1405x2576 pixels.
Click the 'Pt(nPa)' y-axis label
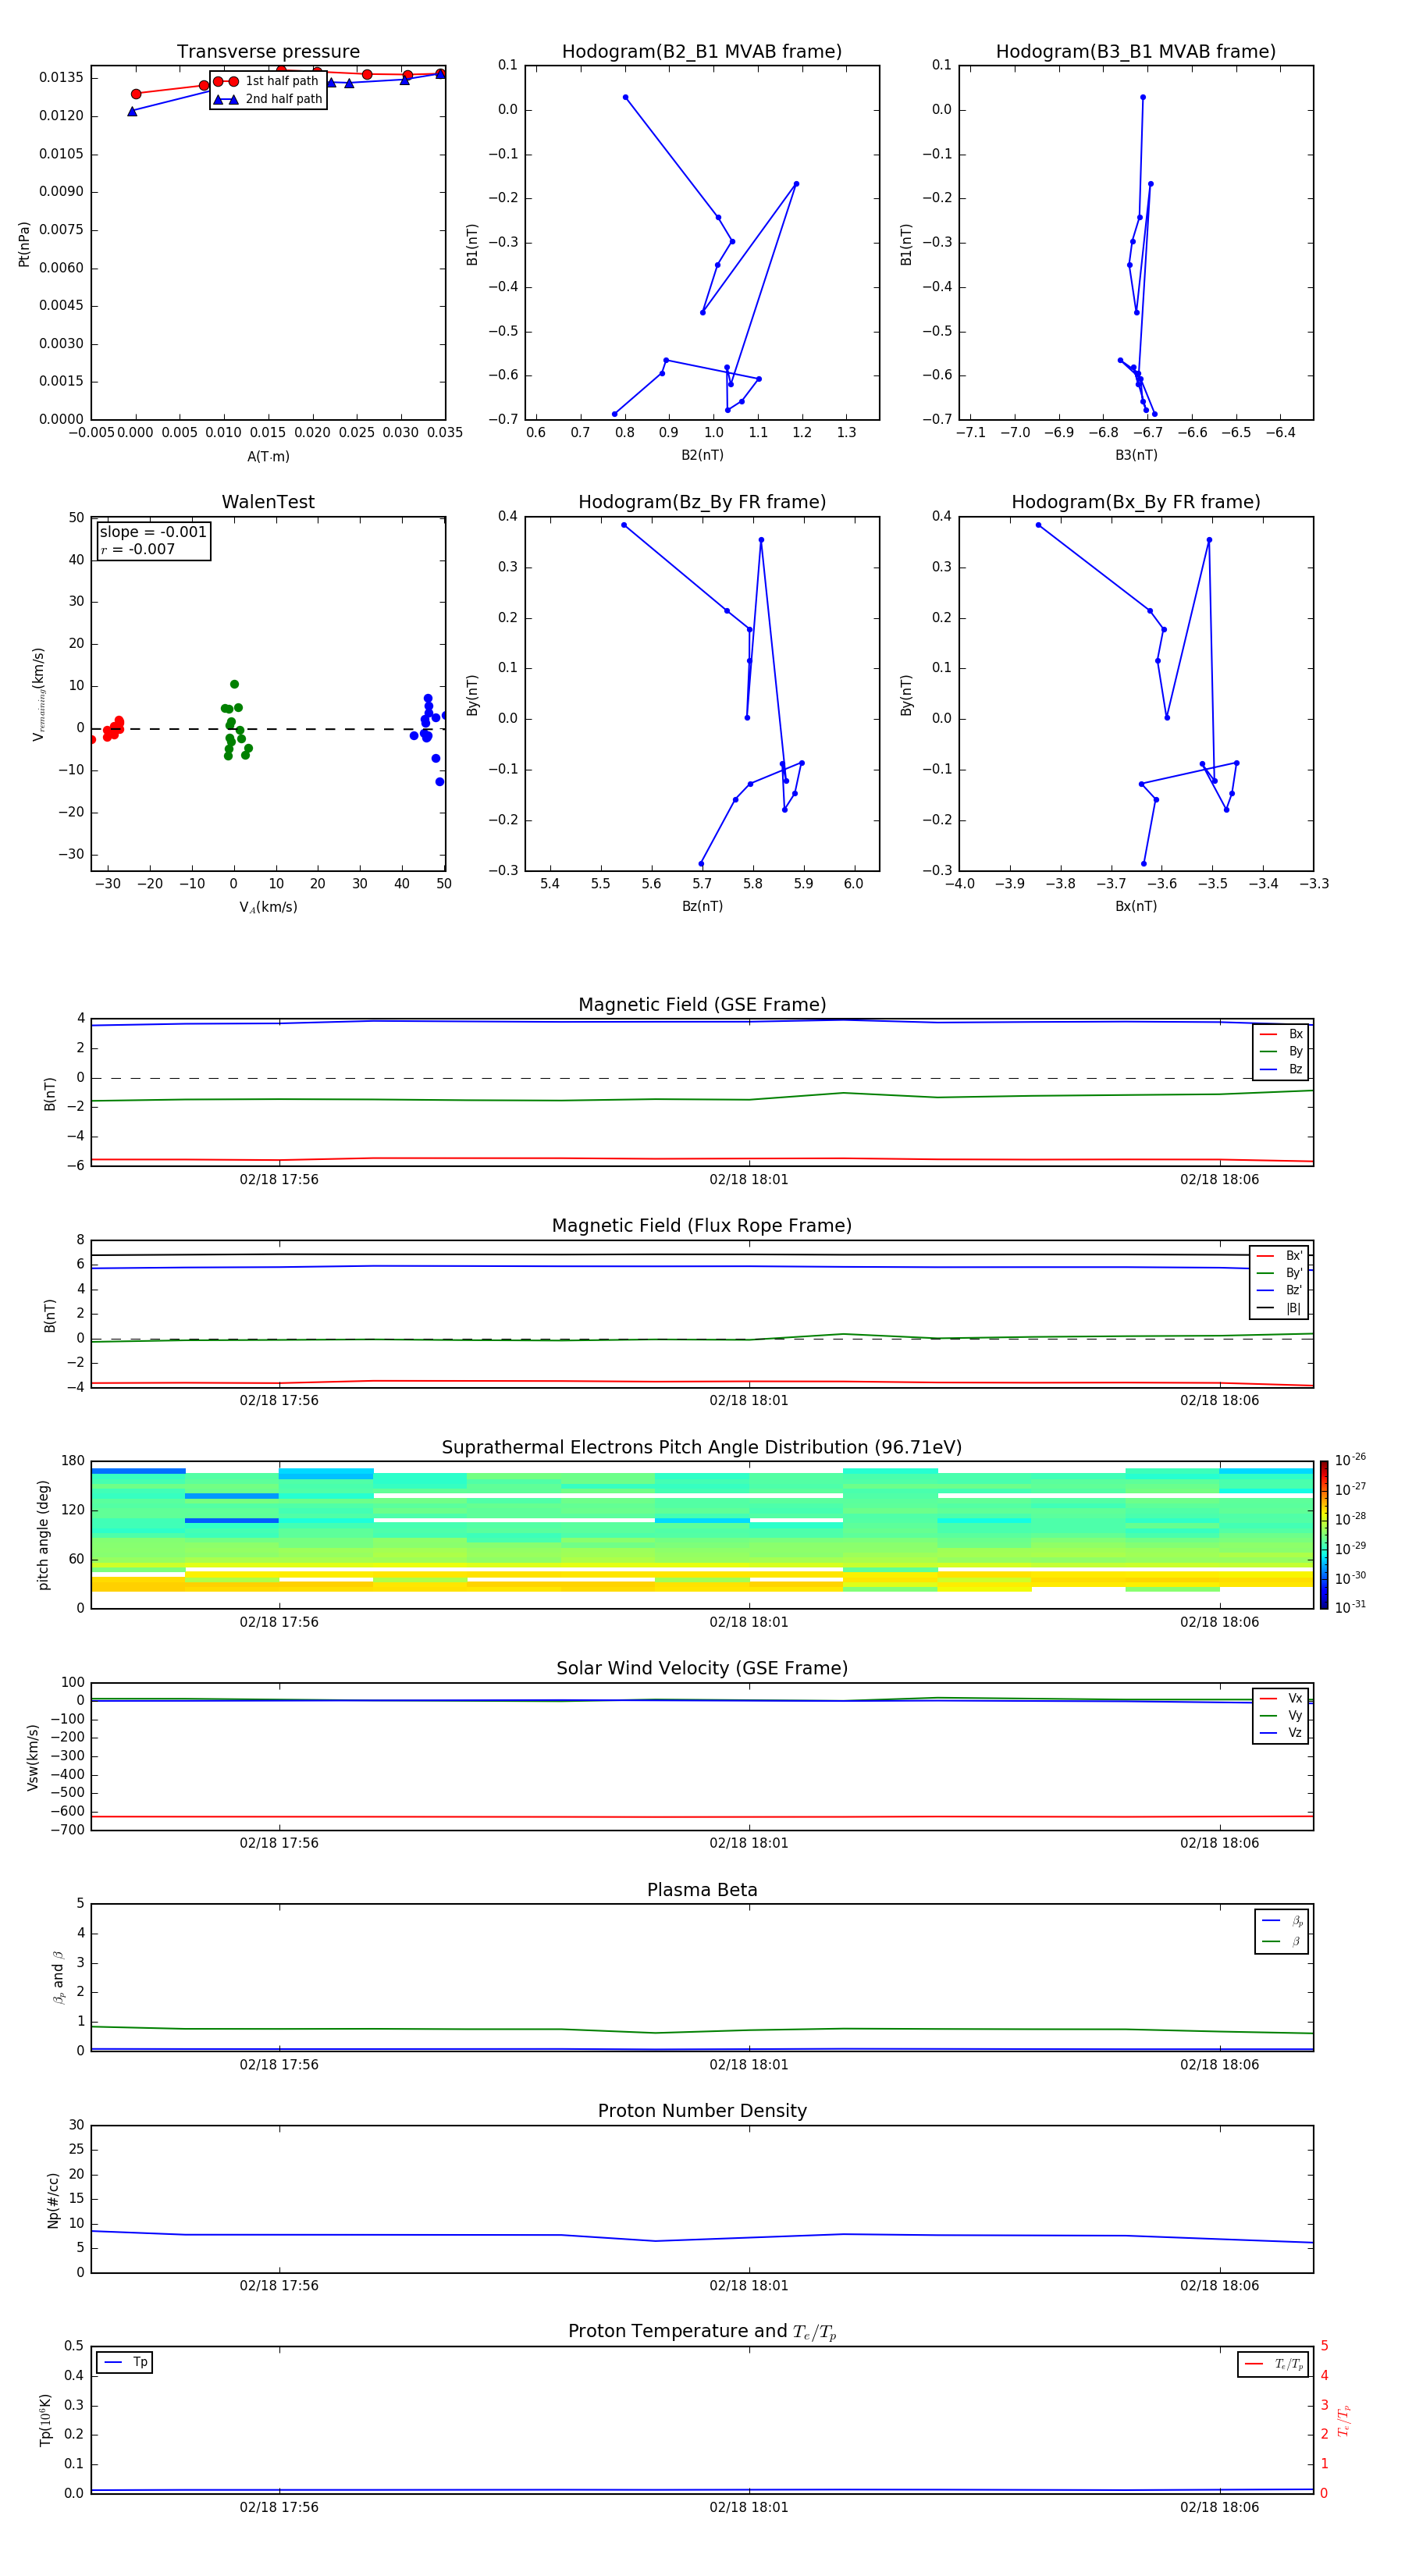tap(24, 244)
